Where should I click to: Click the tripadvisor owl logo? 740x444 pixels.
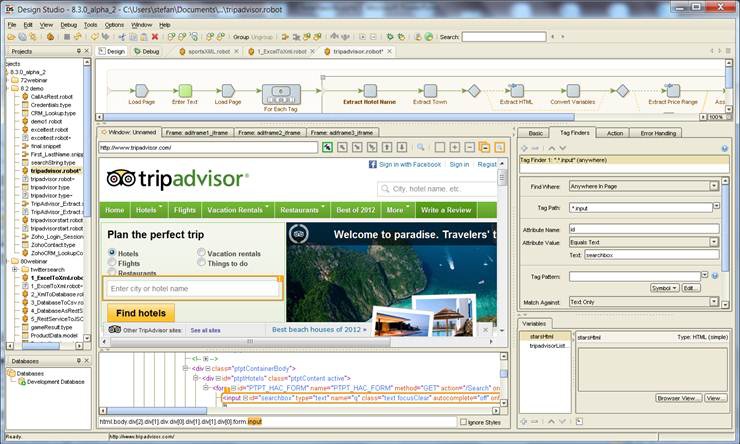[121, 179]
